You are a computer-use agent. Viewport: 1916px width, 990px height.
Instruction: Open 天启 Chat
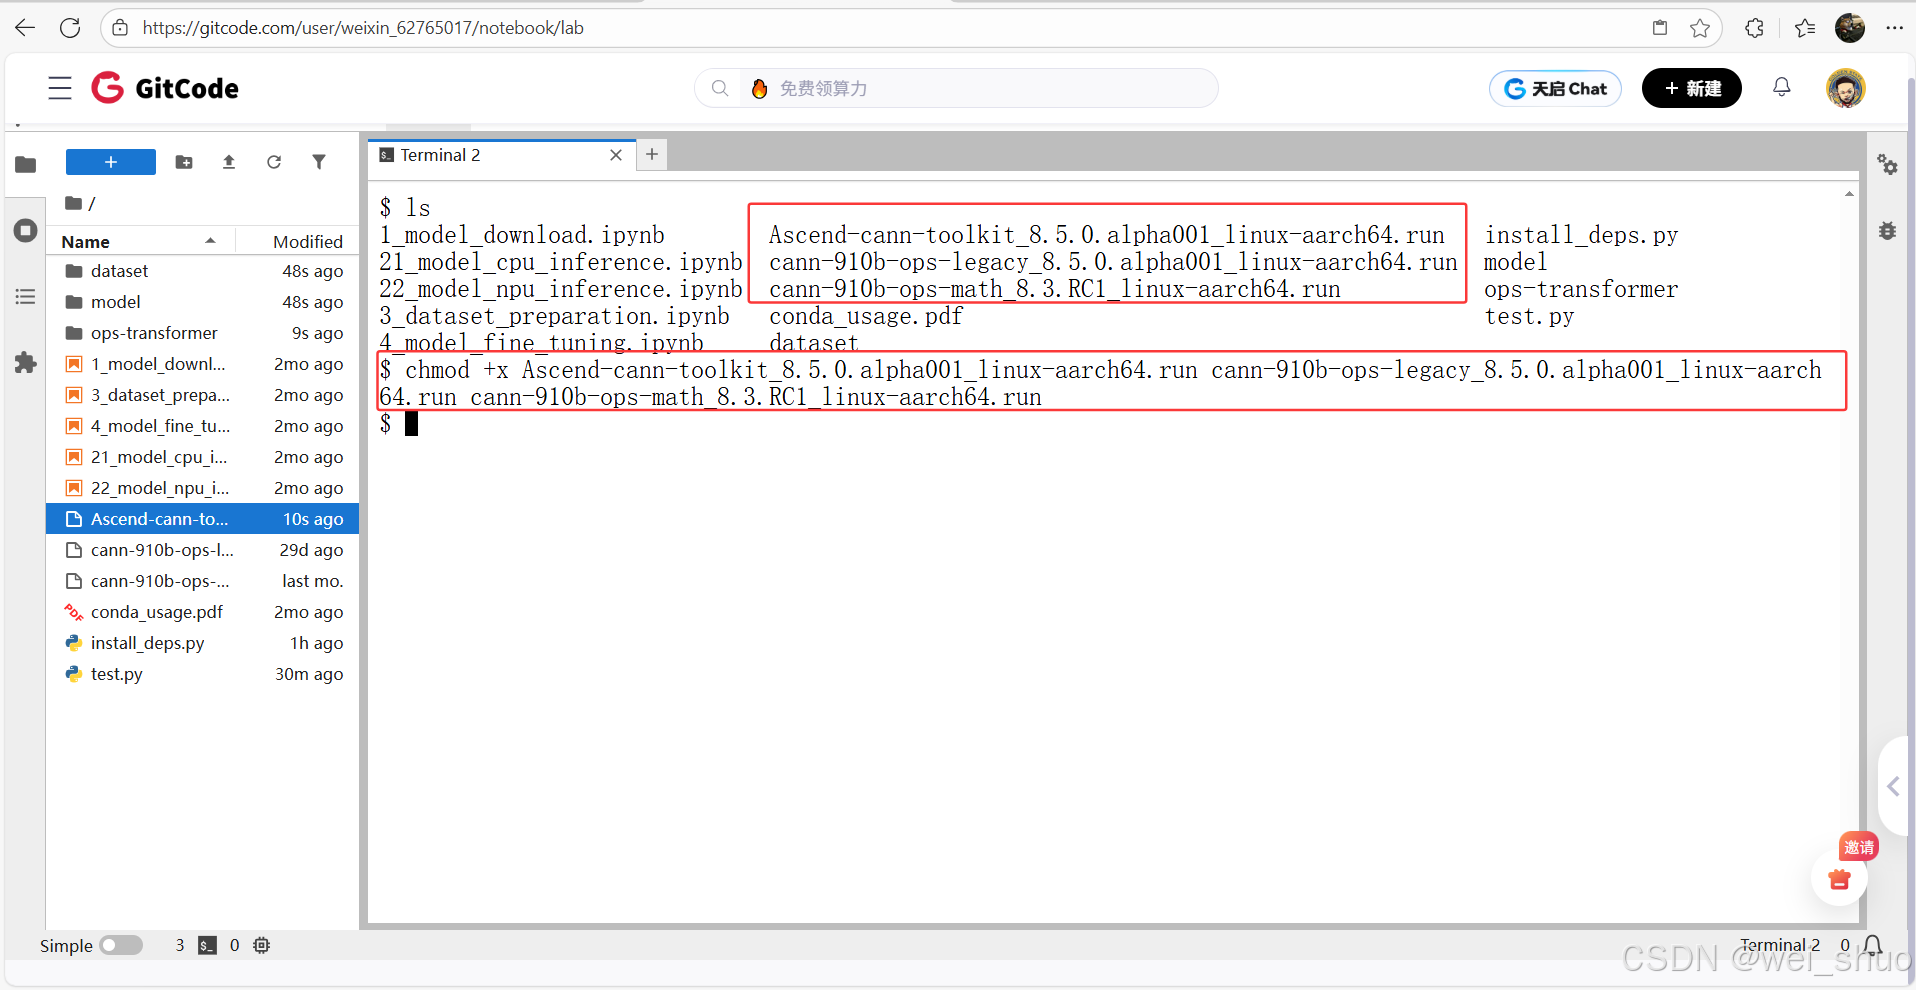pyautogui.click(x=1555, y=88)
